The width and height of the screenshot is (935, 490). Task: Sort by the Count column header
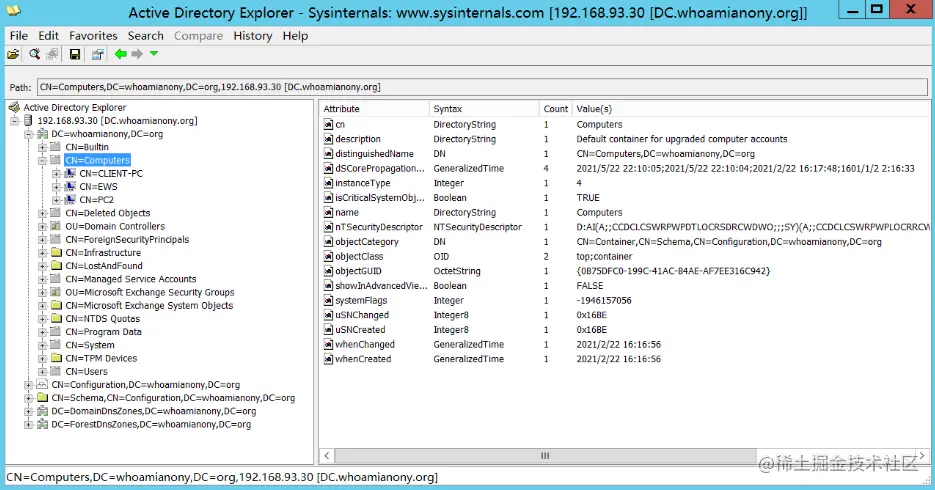click(555, 109)
